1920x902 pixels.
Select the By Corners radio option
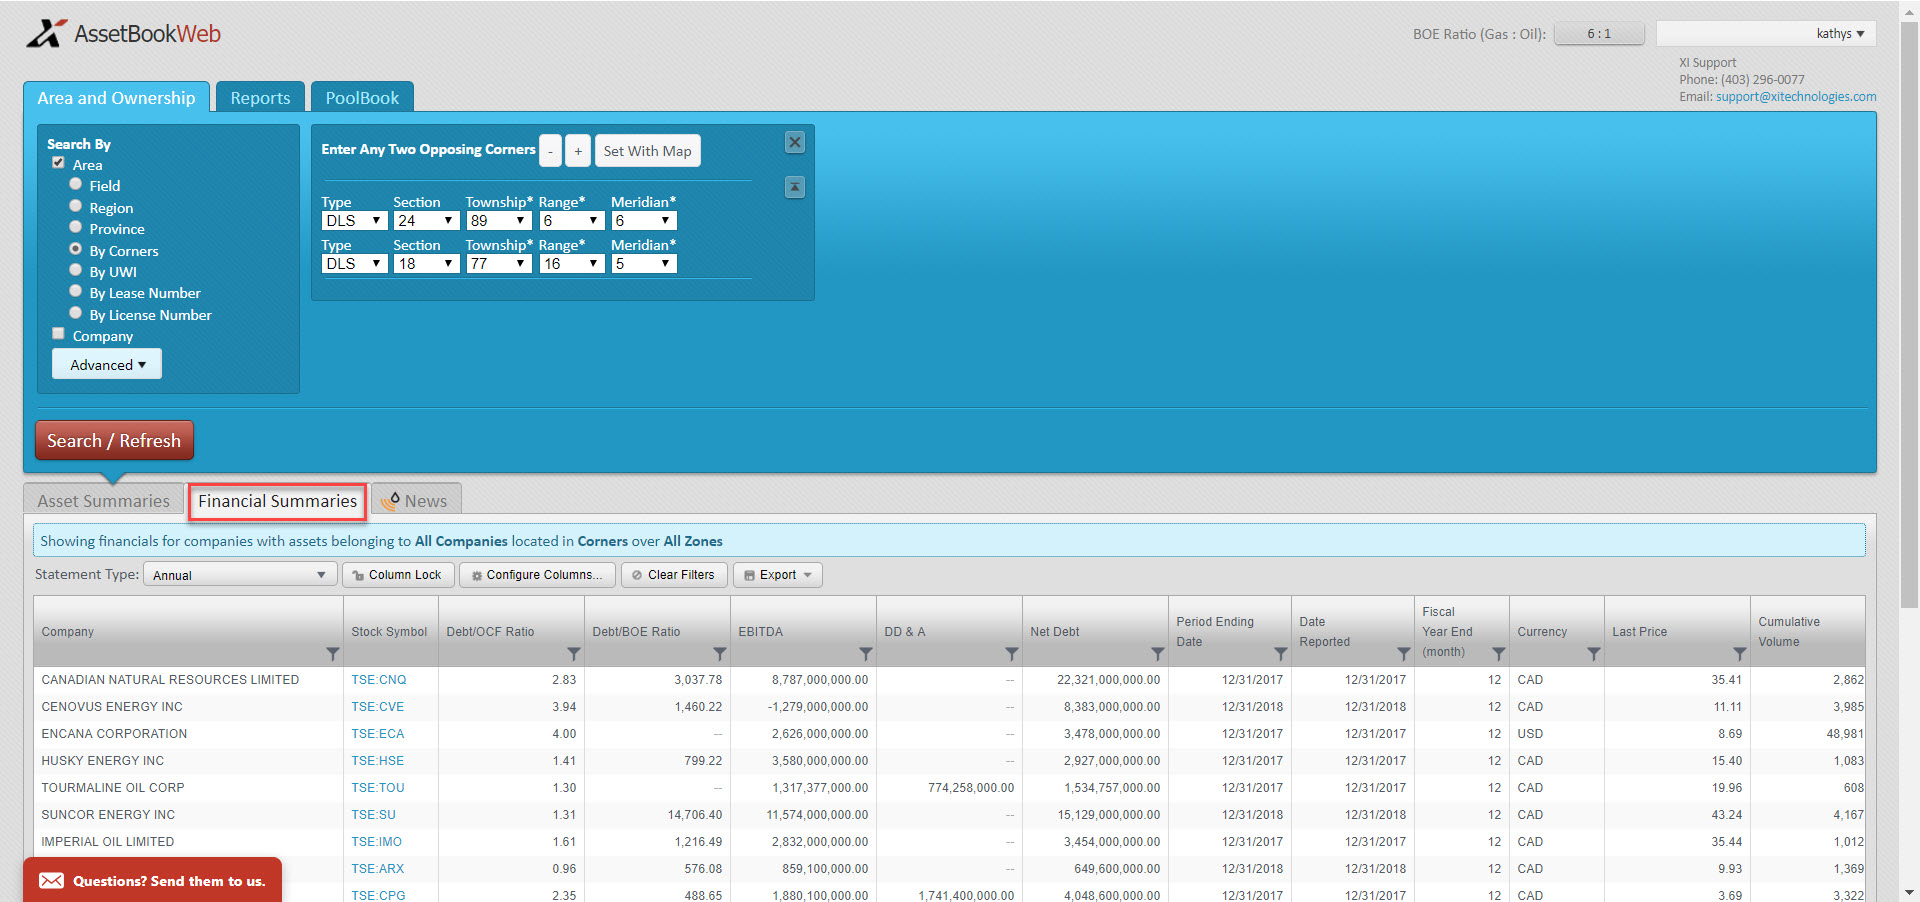(x=75, y=249)
